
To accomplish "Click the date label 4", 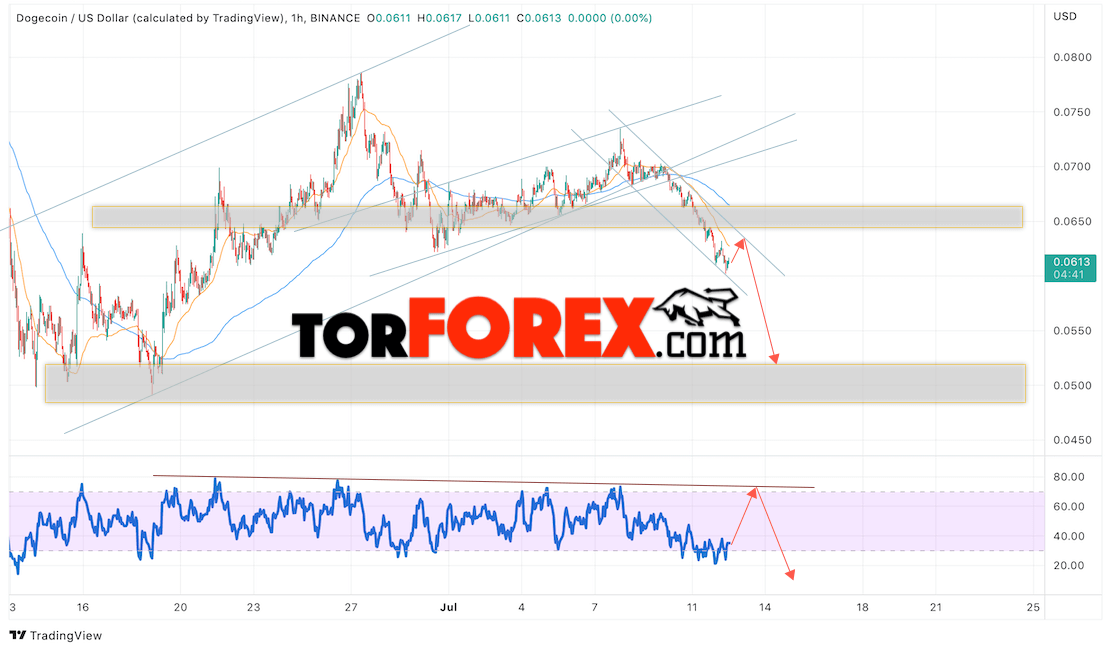I will [x=521, y=607].
